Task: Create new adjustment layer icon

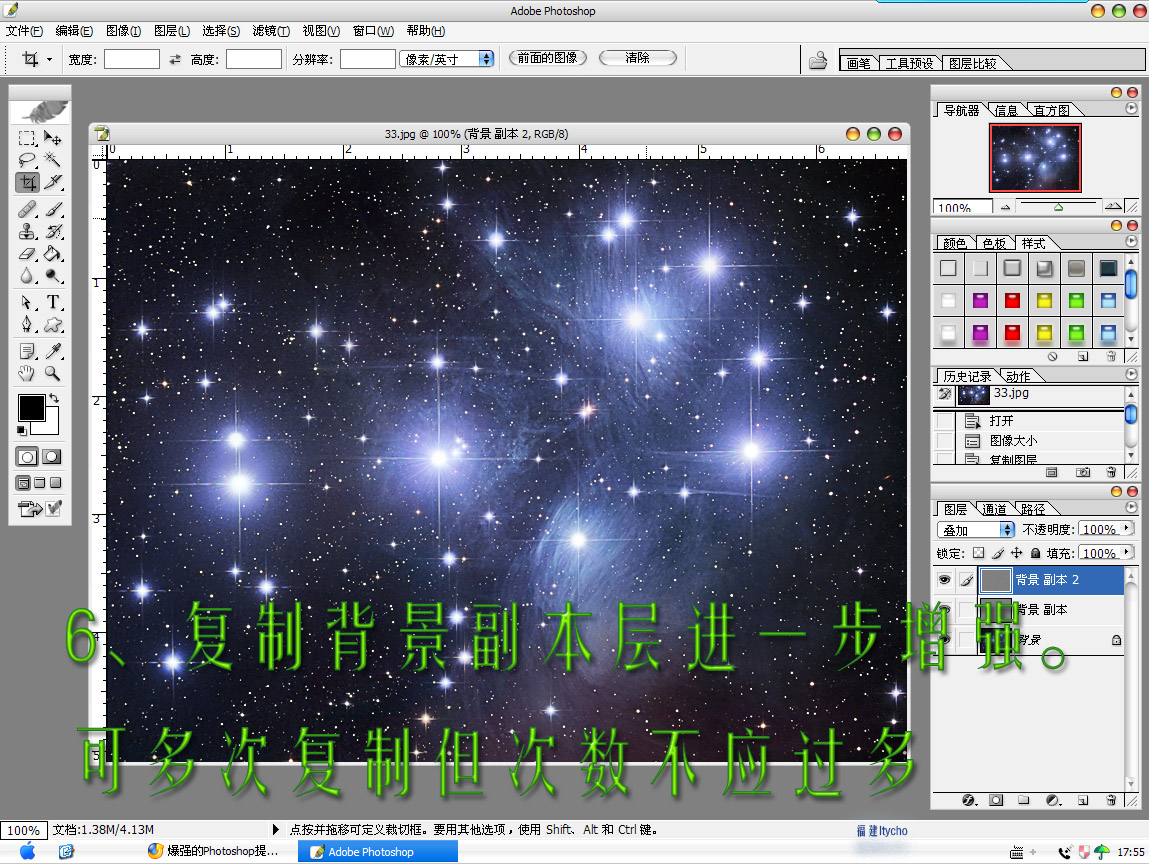Action: click(x=1053, y=800)
